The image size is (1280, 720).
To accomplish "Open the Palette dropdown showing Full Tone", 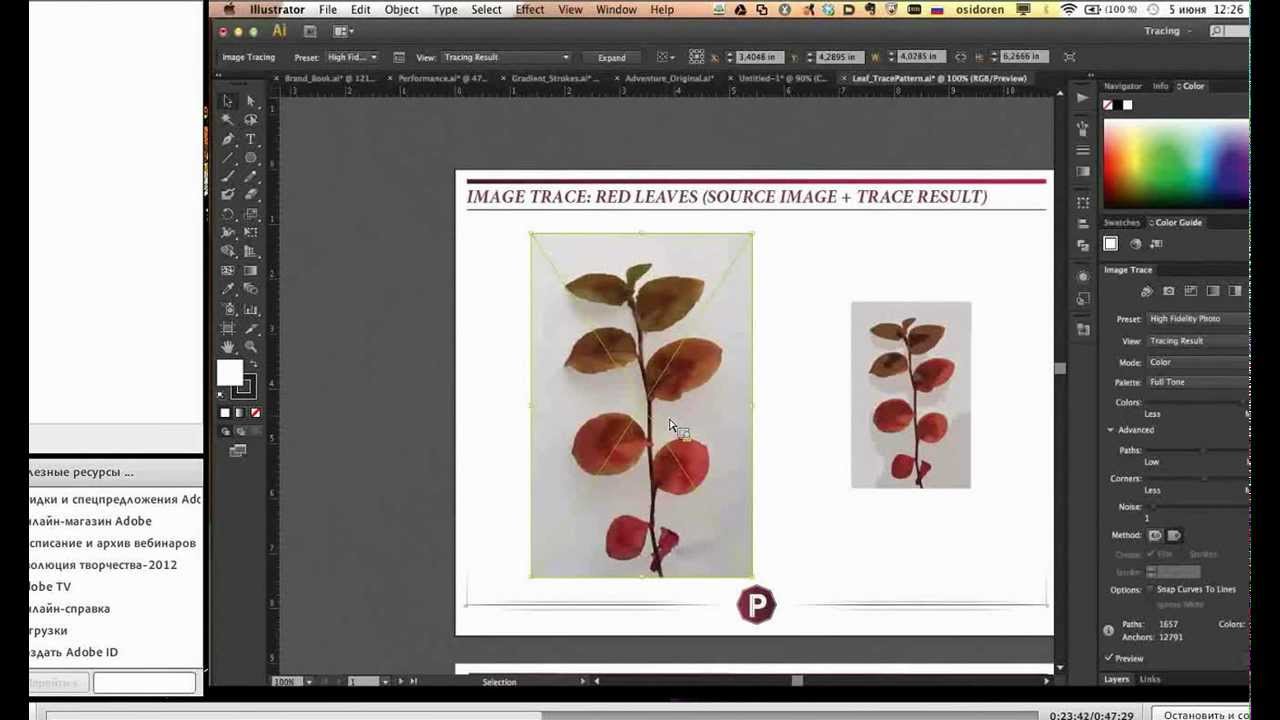I will coord(1197,382).
